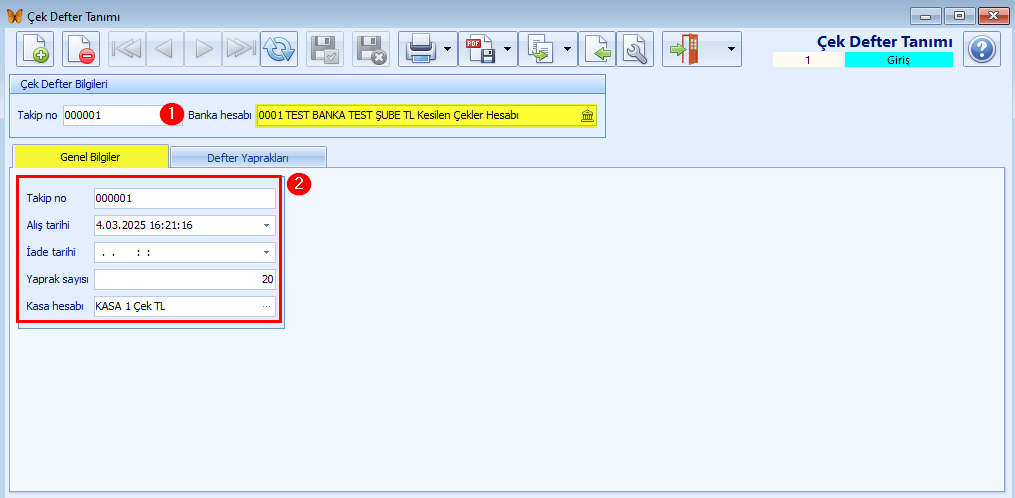
Task: Click the Kasa hesabı ellipsis browse button
Action: click(x=266, y=306)
